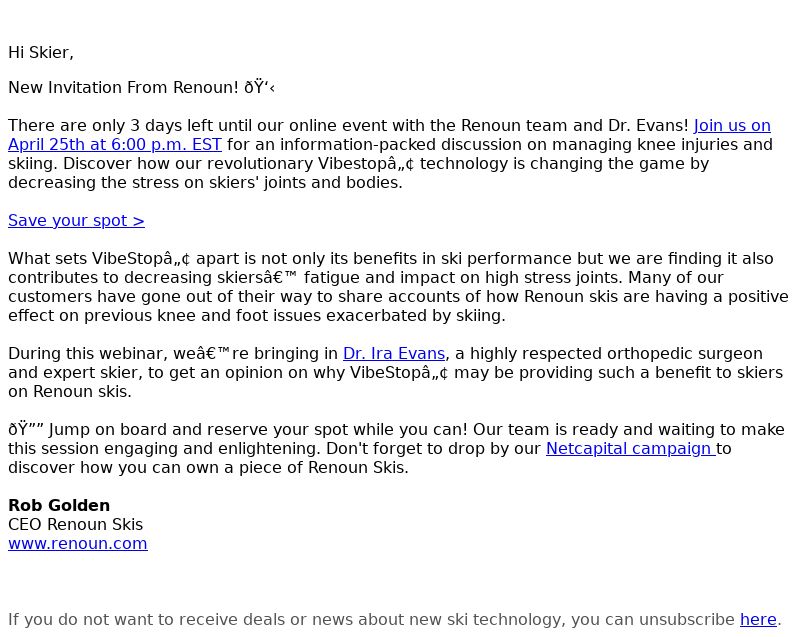Visit the Netcapital campaign link
This screenshot has width=800, height=637.
point(628,448)
